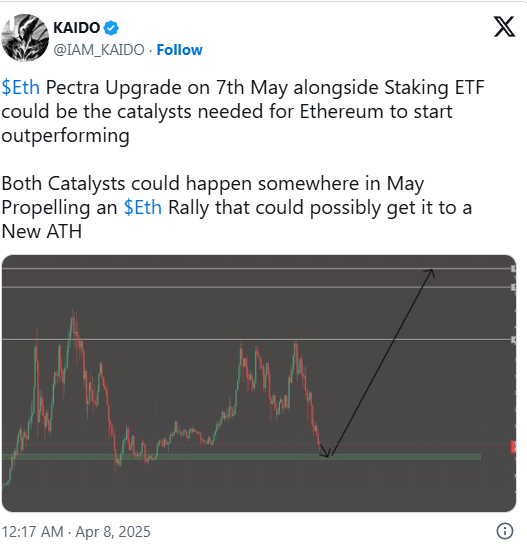
Task: Click the circled info icon beside the timestamp
Action: tap(504, 531)
